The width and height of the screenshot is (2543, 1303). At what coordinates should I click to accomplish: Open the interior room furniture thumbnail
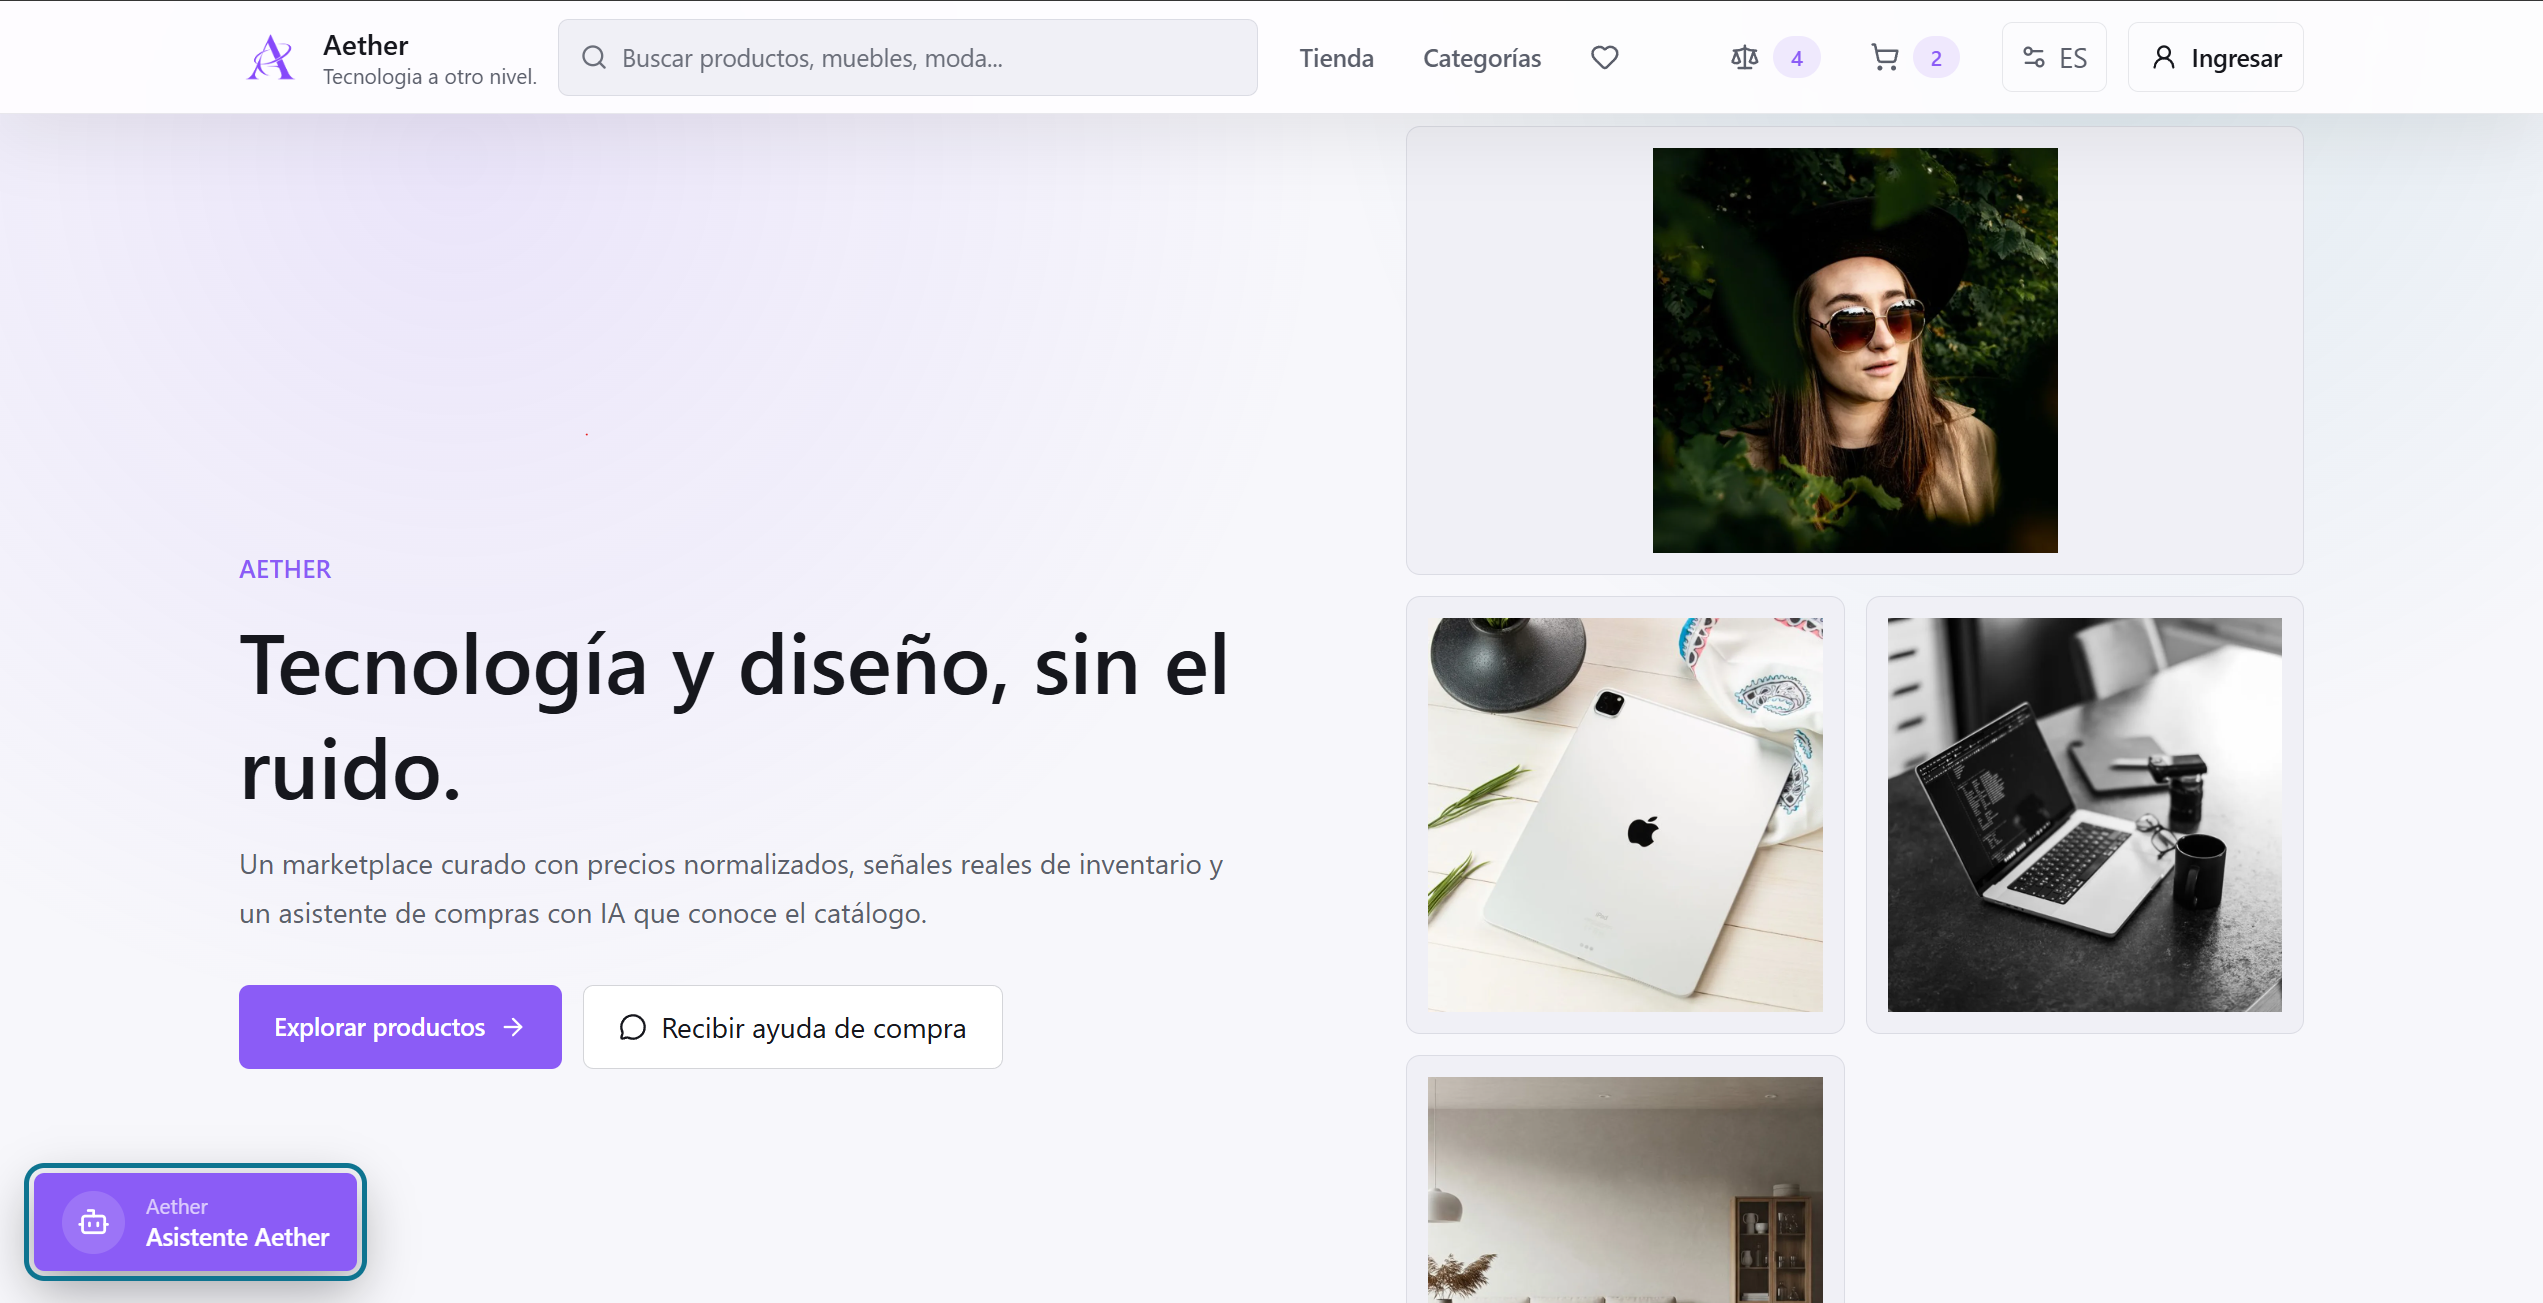(x=1625, y=1190)
